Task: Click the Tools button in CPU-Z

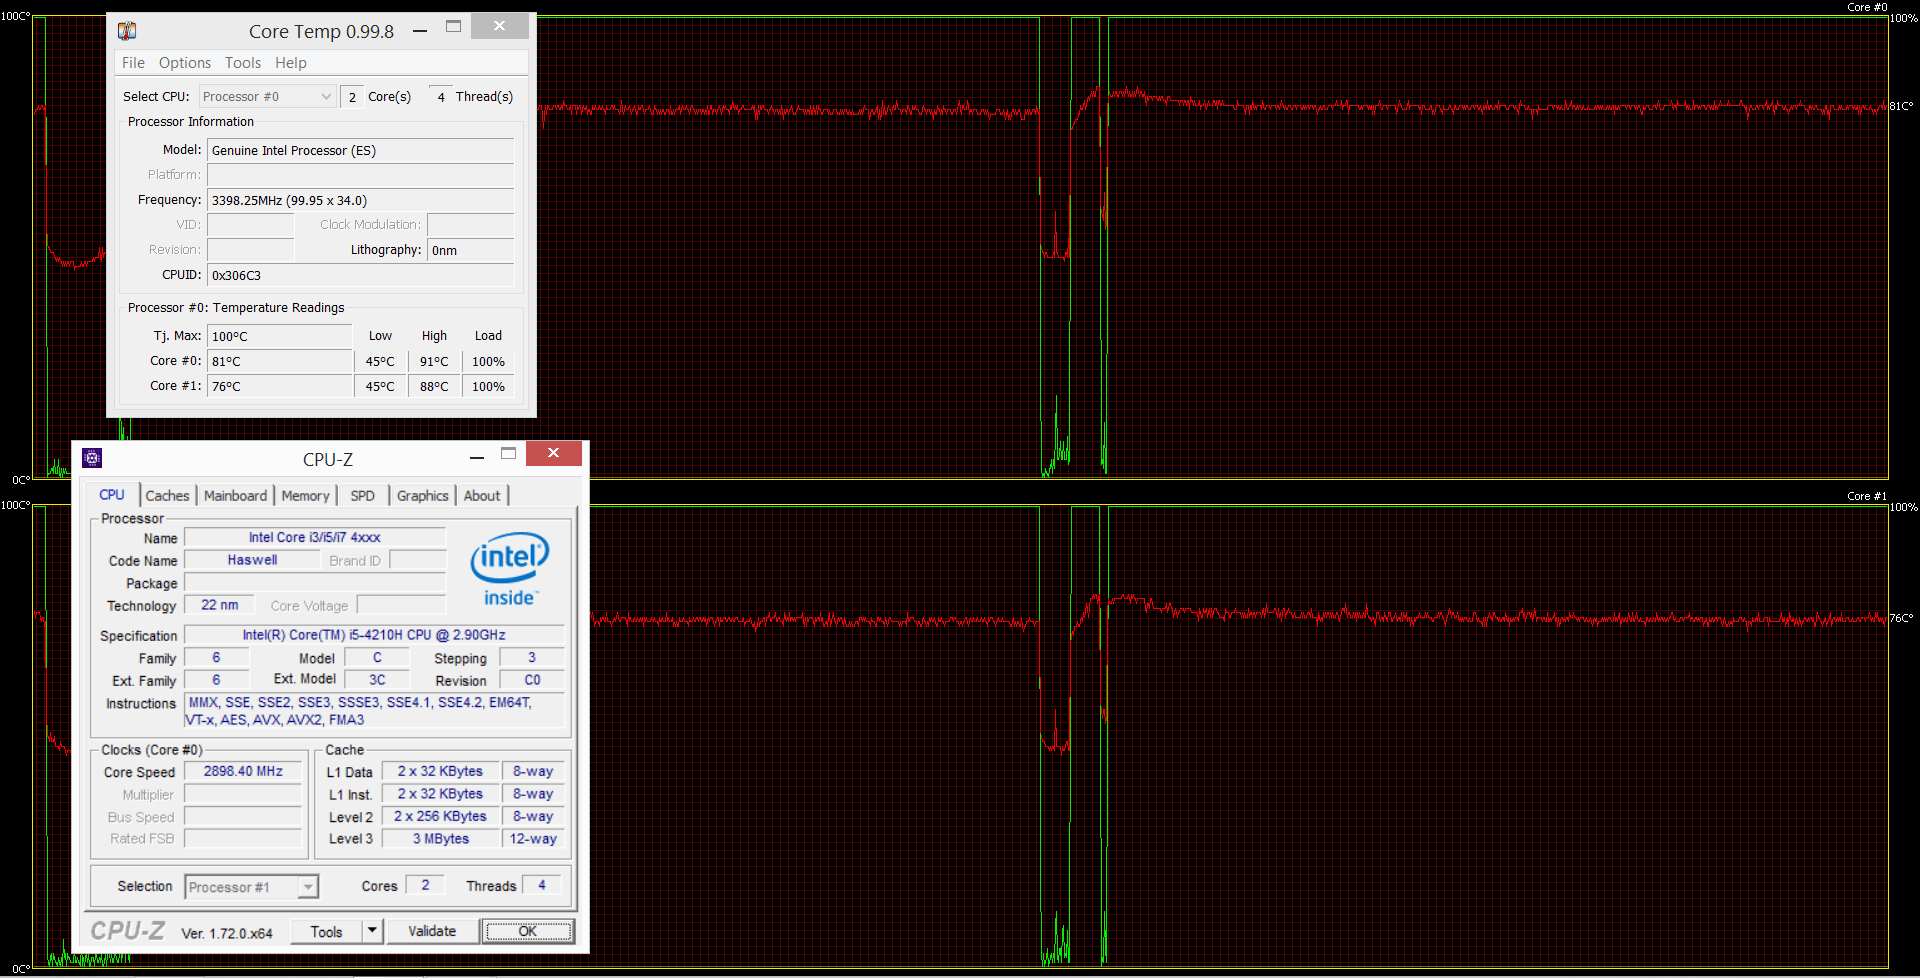Action: [x=326, y=931]
